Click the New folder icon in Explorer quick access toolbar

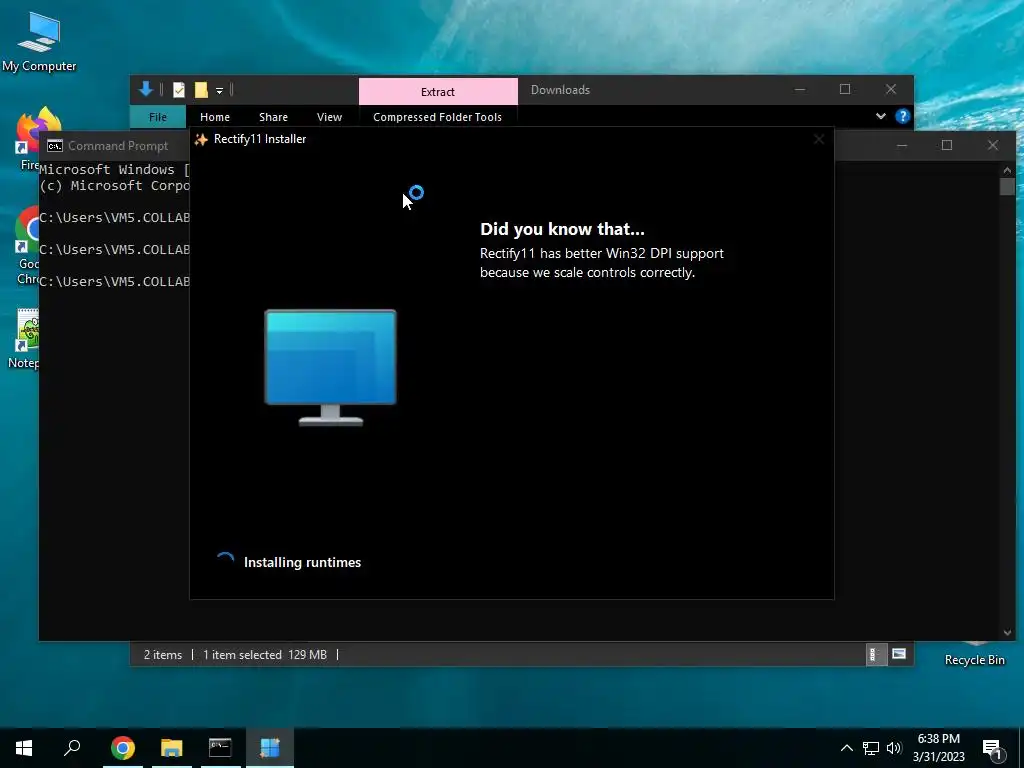click(201, 90)
